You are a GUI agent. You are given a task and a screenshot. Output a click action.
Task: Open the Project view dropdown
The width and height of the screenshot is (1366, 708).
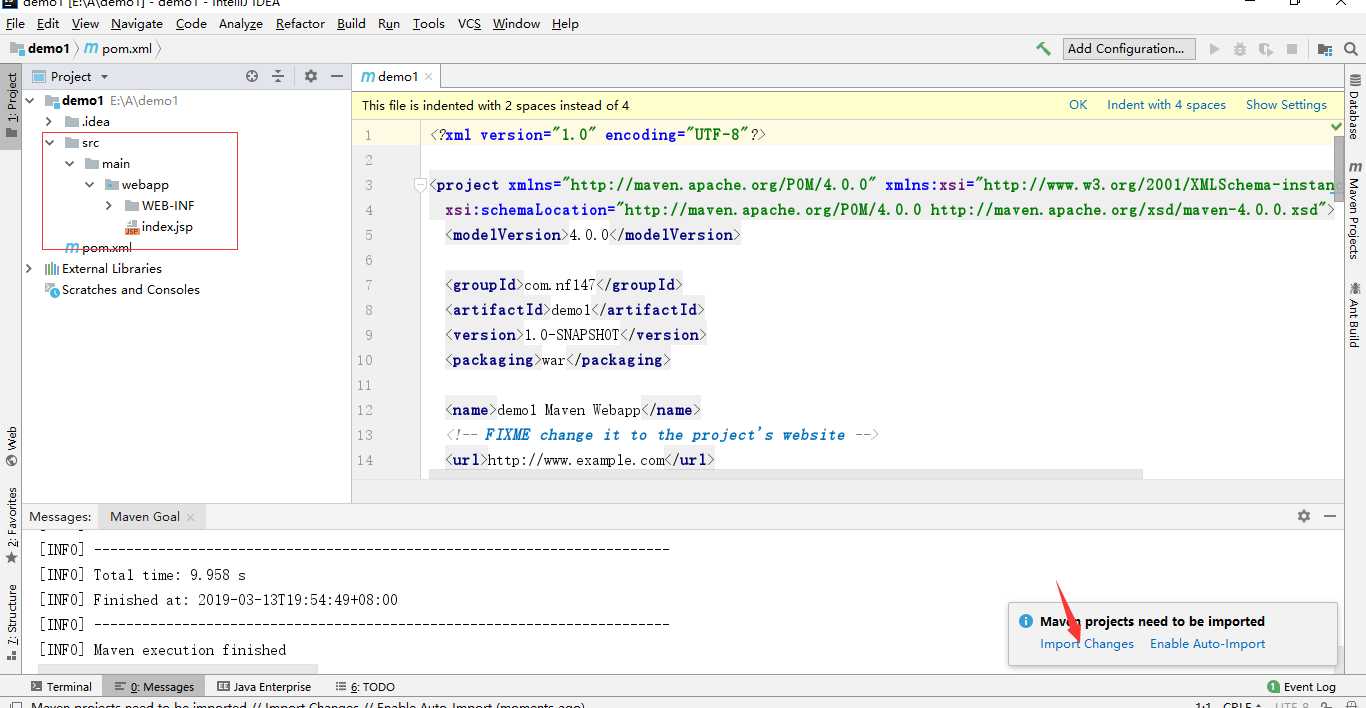[x=104, y=77]
